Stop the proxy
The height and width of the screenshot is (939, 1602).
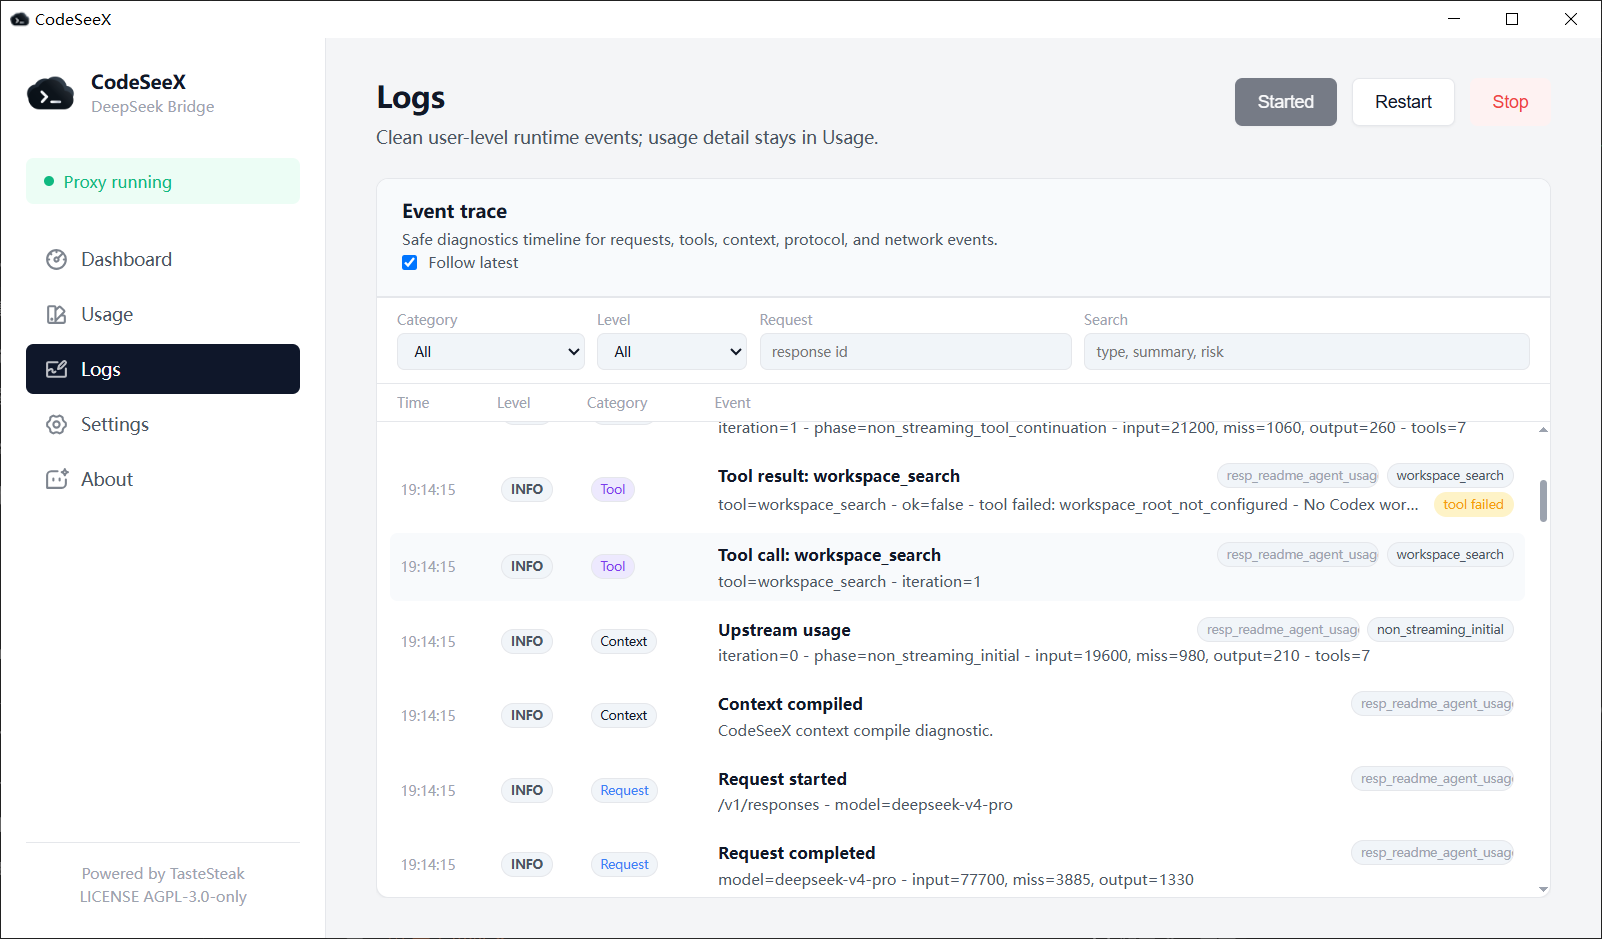(1510, 102)
